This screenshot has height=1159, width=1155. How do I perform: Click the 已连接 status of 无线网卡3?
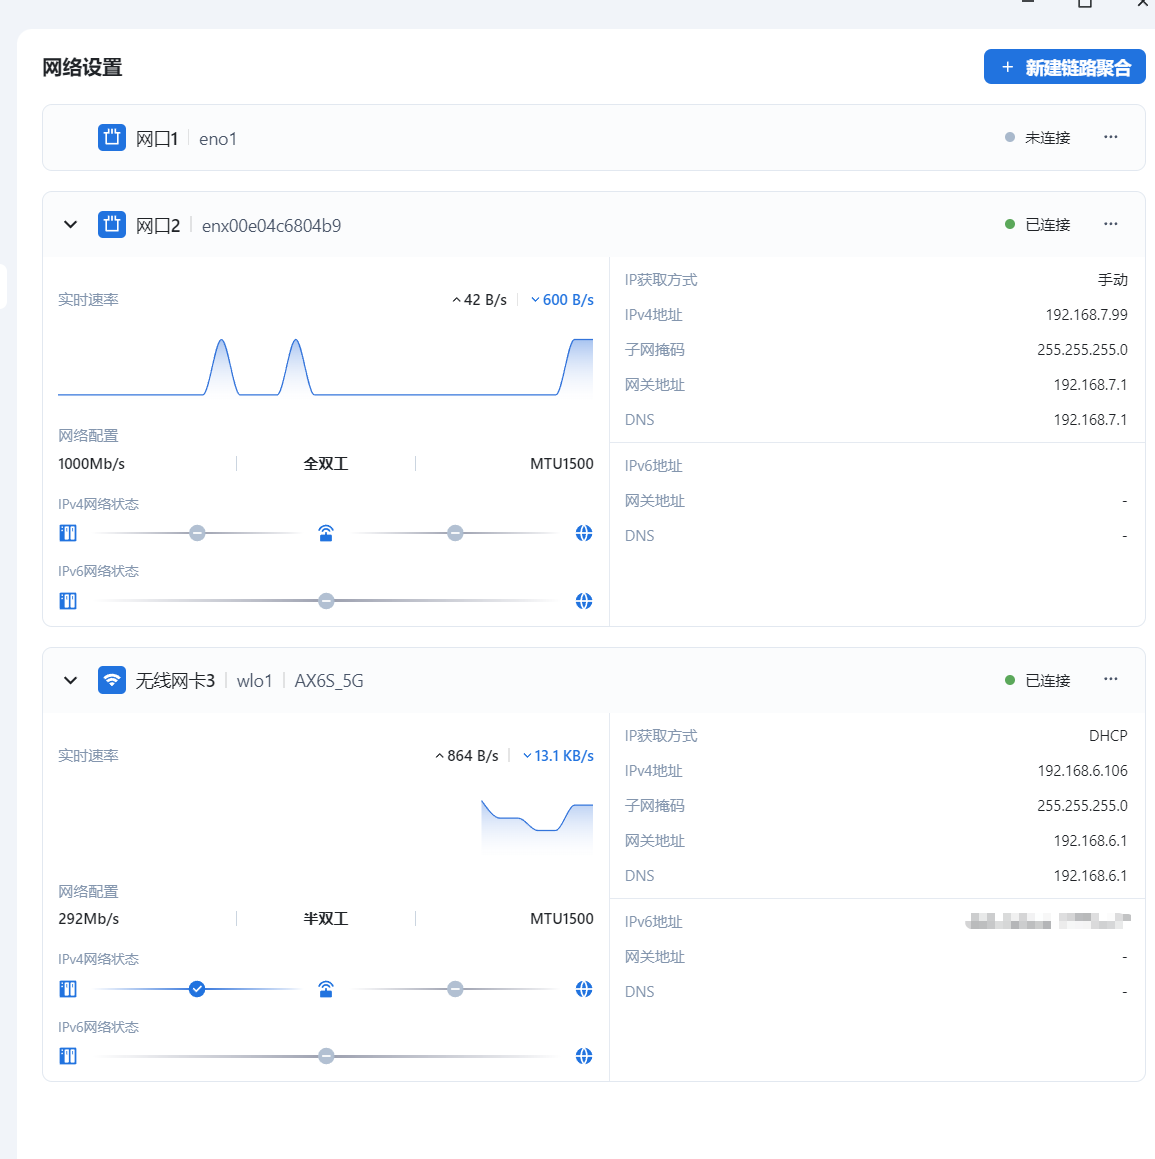coord(1038,680)
